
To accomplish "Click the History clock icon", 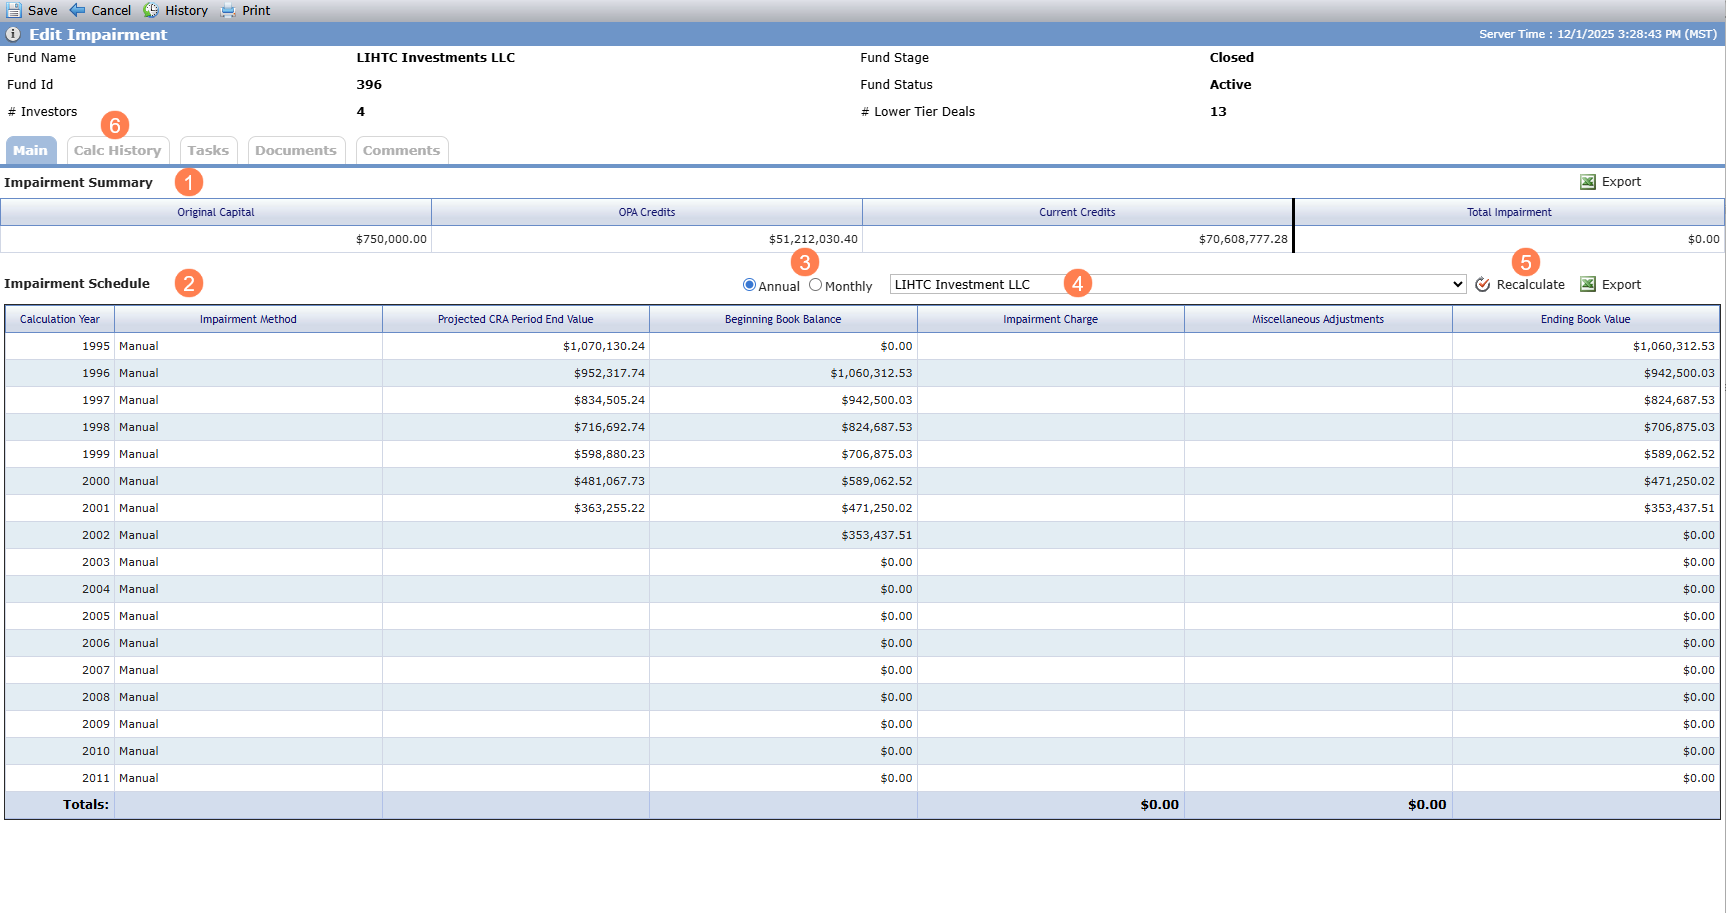I will pos(151,10).
